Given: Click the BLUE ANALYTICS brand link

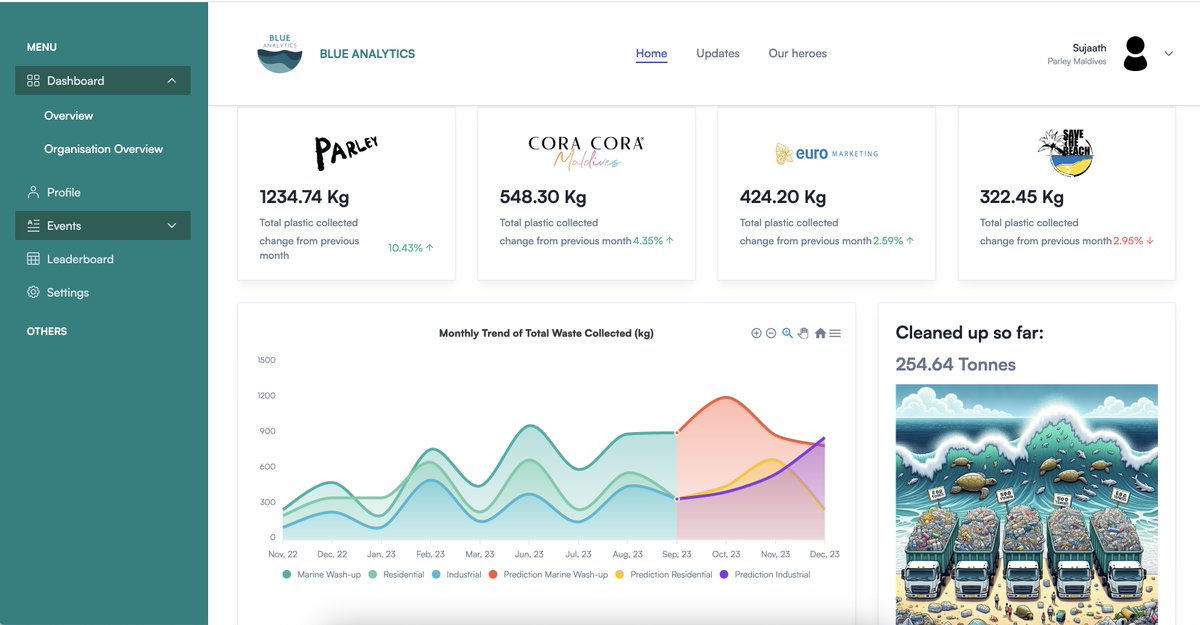Looking at the screenshot, I should (x=367, y=54).
